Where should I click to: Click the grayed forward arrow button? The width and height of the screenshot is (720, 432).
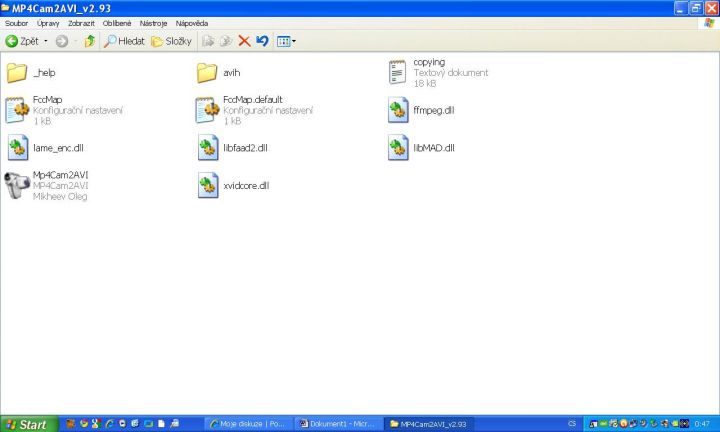[x=62, y=41]
